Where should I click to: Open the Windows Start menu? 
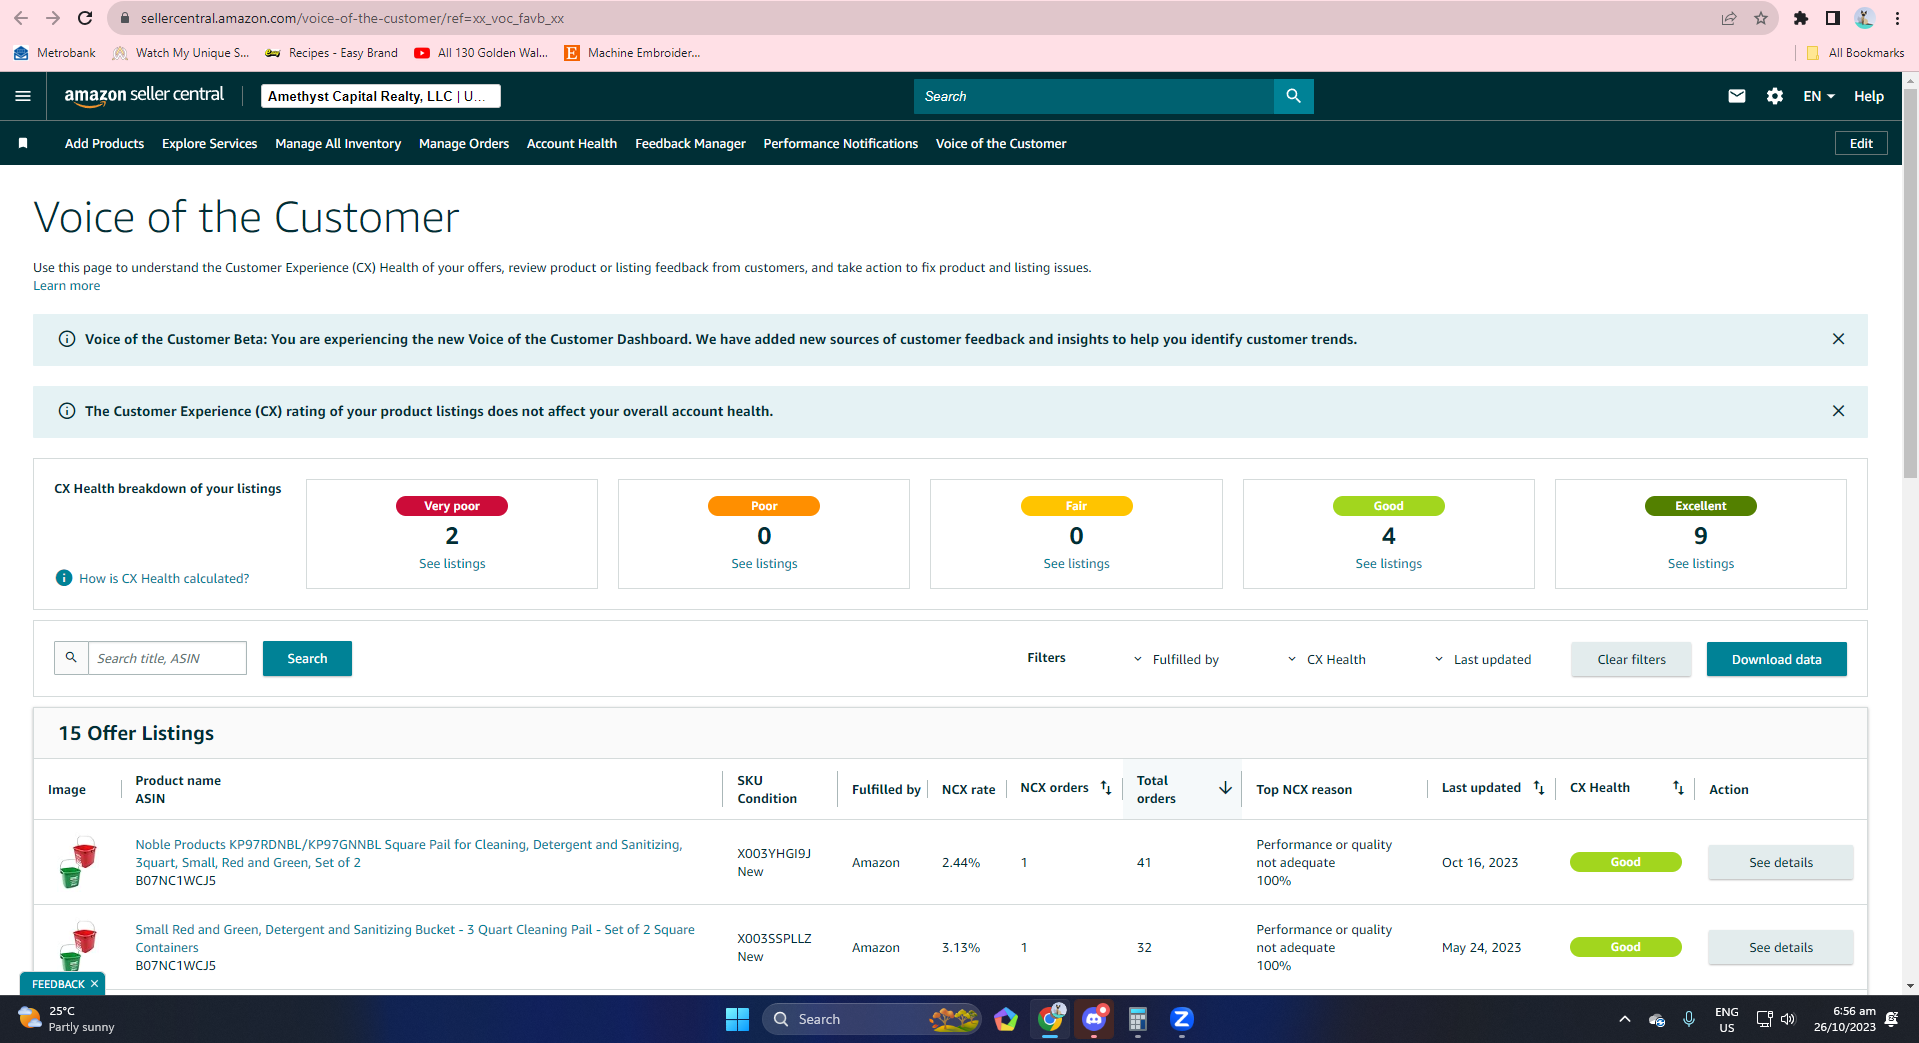(x=737, y=1019)
